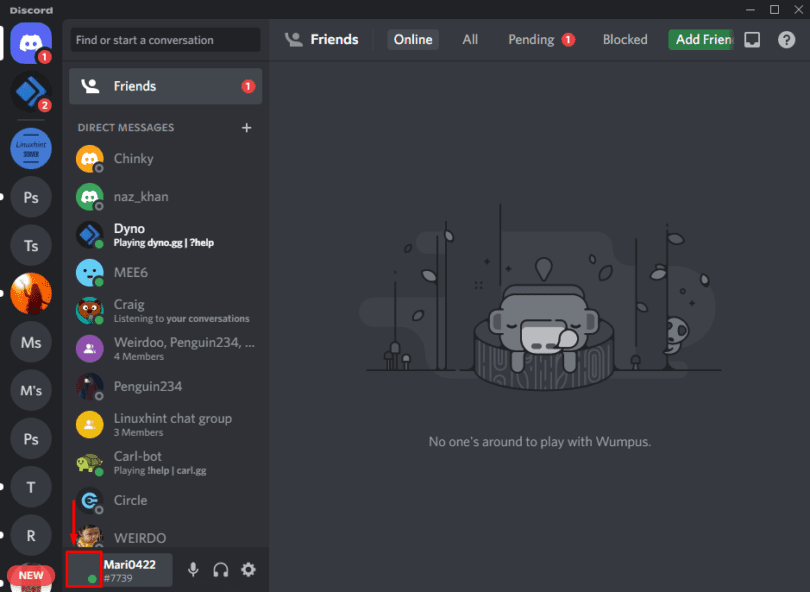Screen dimensions: 810x592
Task: Open the All friends filter
Action: pos(469,39)
